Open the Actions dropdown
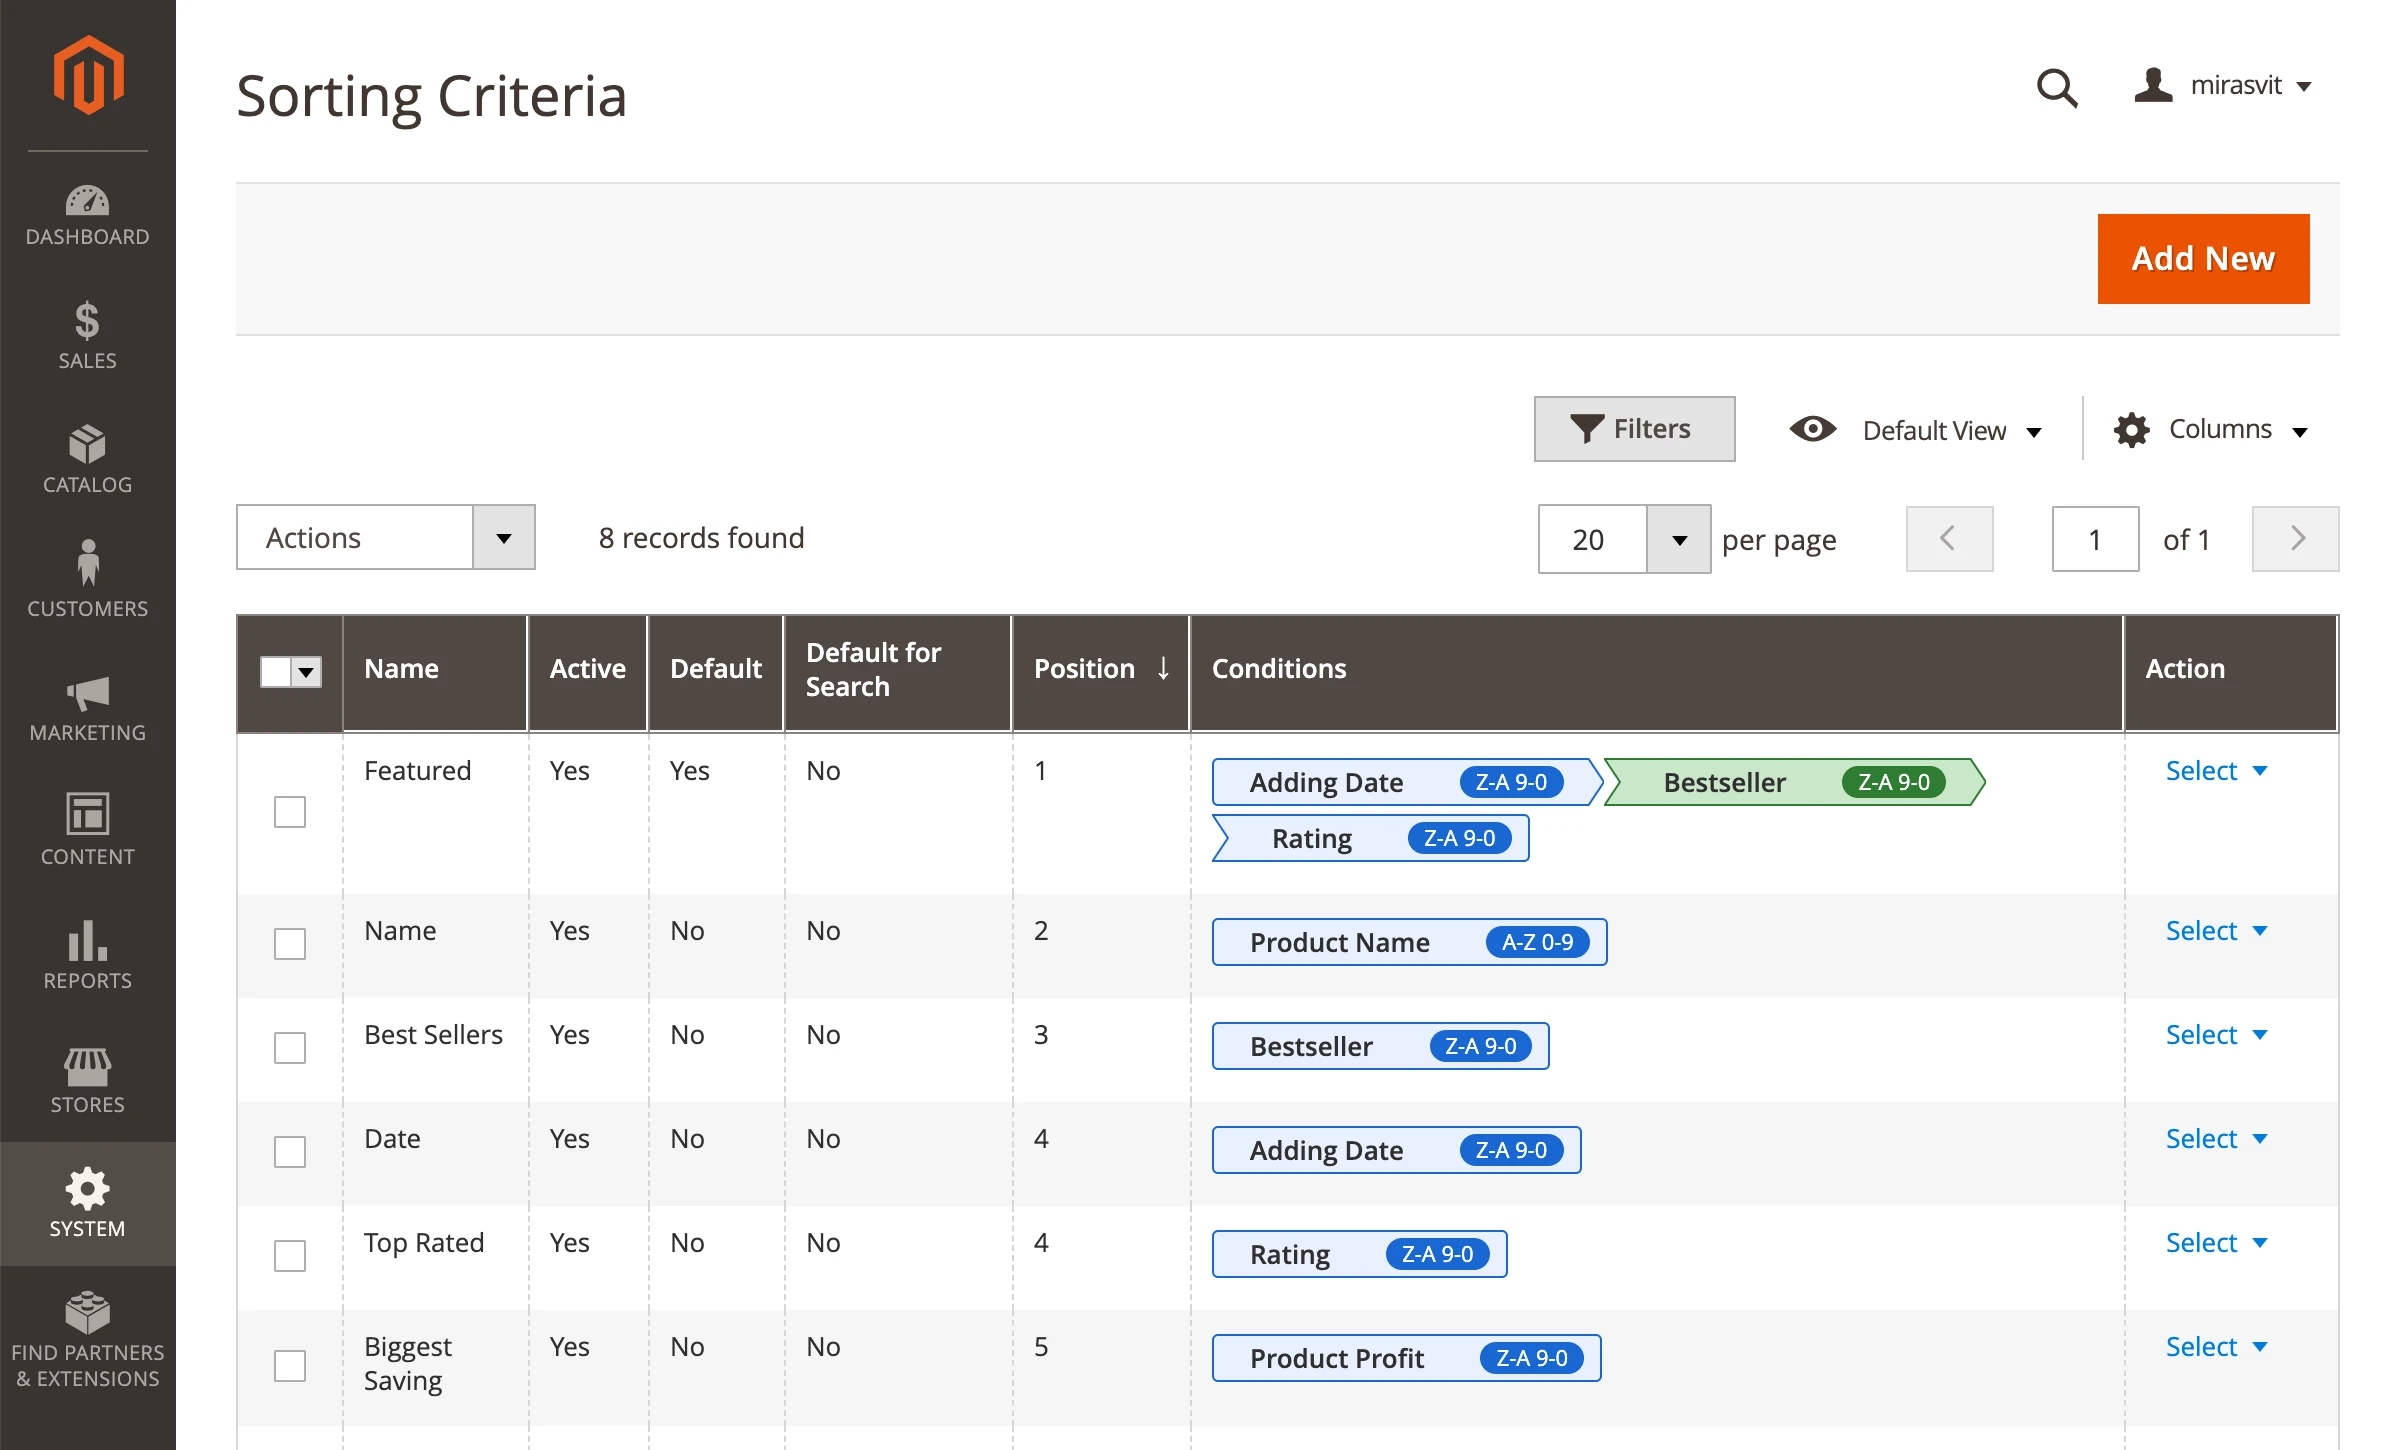This screenshot has height=1450, width=2400. [385, 537]
